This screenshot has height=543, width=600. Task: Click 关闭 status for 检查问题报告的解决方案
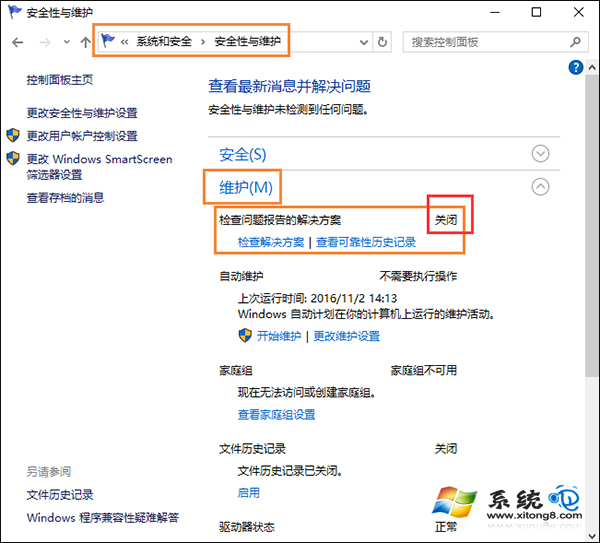[x=446, y=220]
